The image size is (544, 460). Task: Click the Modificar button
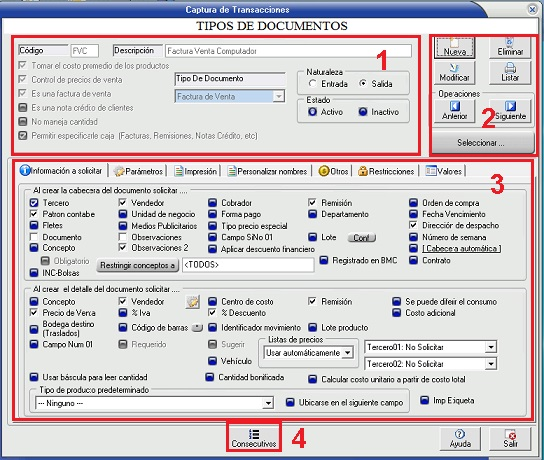(454, 73)
